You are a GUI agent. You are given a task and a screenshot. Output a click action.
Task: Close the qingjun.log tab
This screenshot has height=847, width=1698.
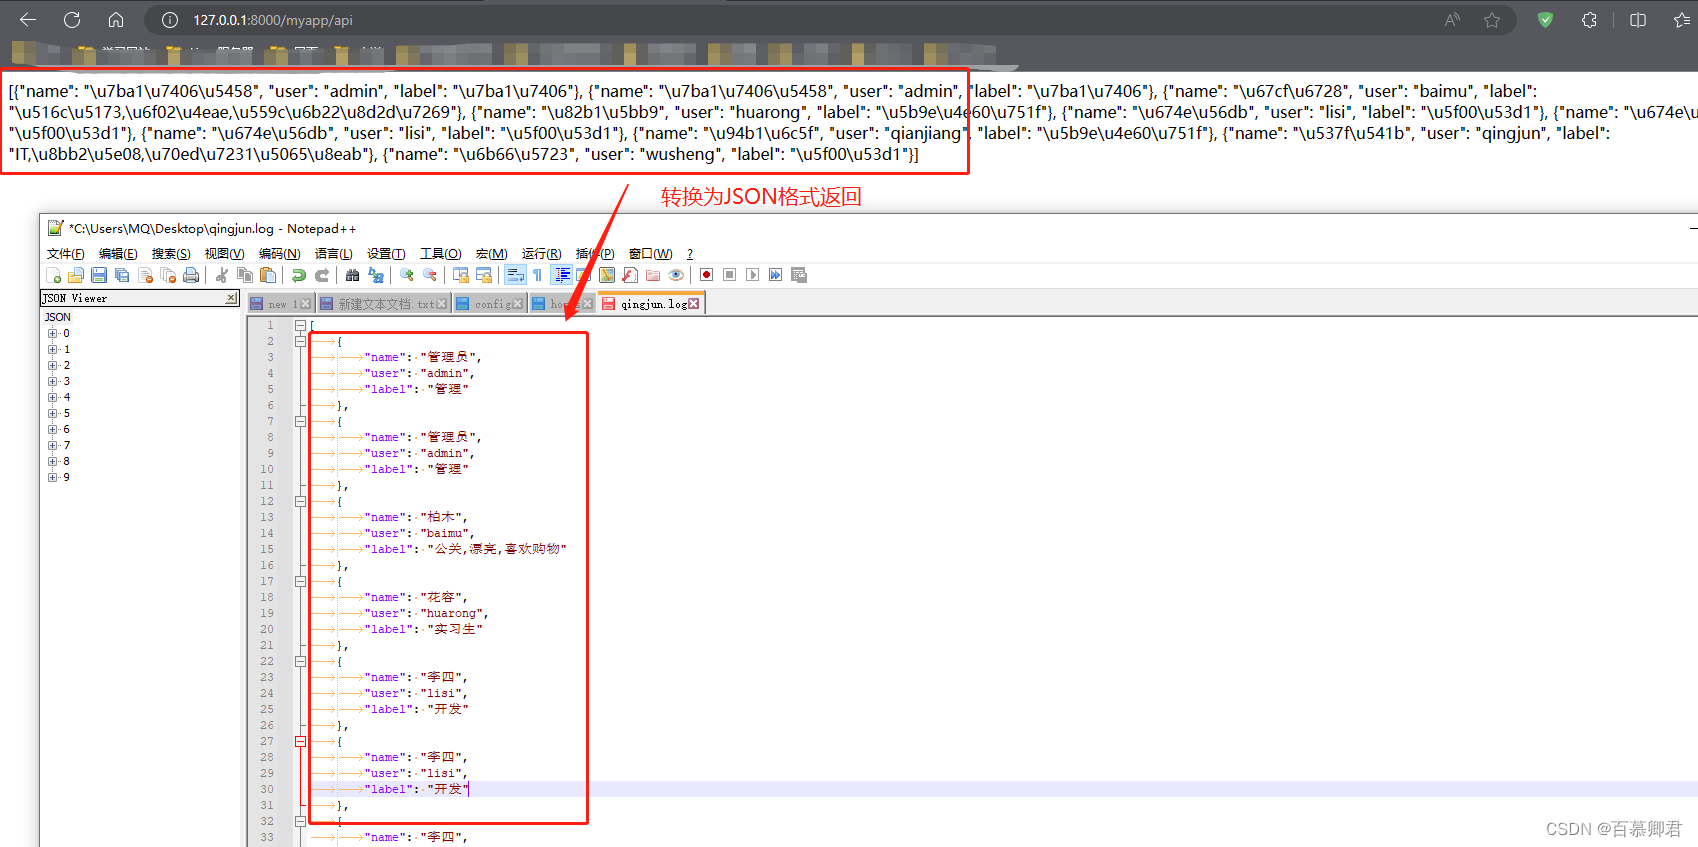(694, 303)
